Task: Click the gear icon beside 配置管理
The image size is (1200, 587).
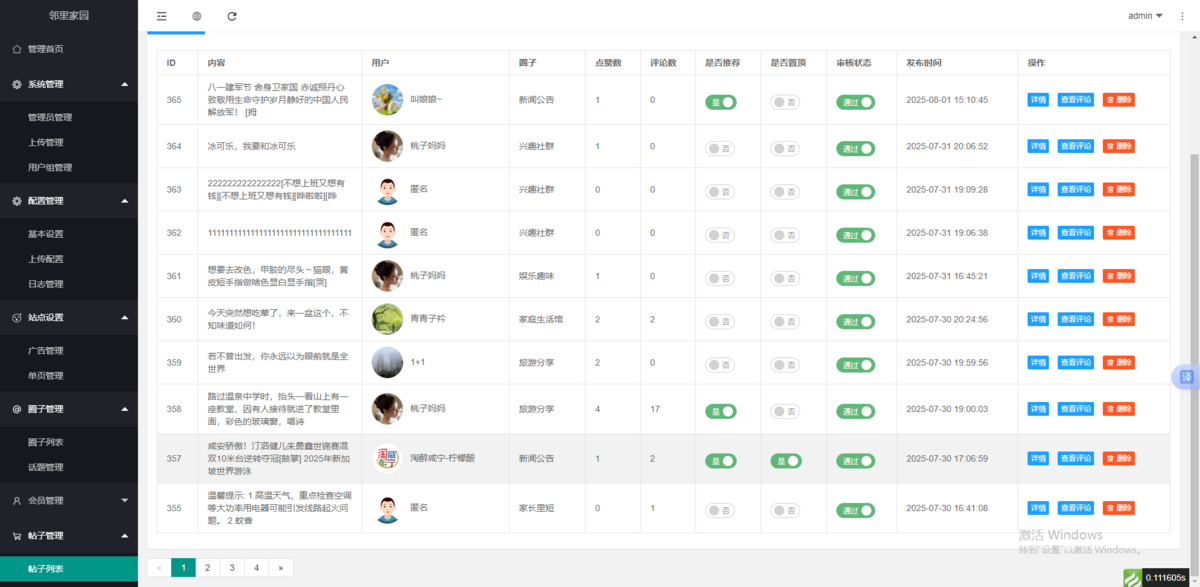Action: pyautogui.click(x=16, y=201)
